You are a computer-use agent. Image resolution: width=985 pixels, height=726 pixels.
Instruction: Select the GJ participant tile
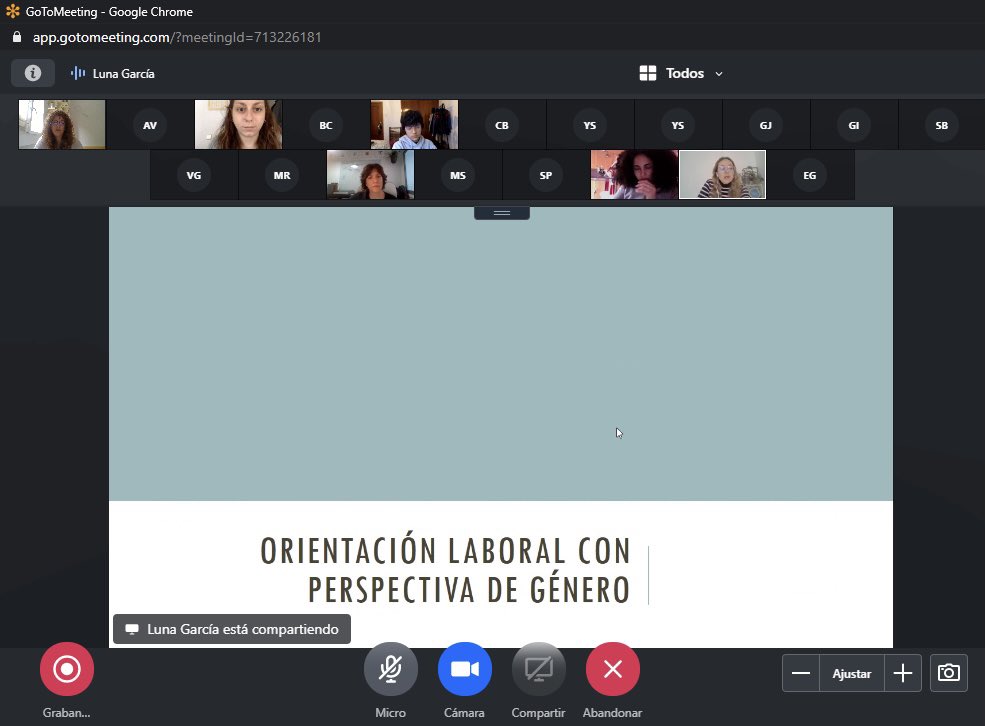click(x=766, y=125)
